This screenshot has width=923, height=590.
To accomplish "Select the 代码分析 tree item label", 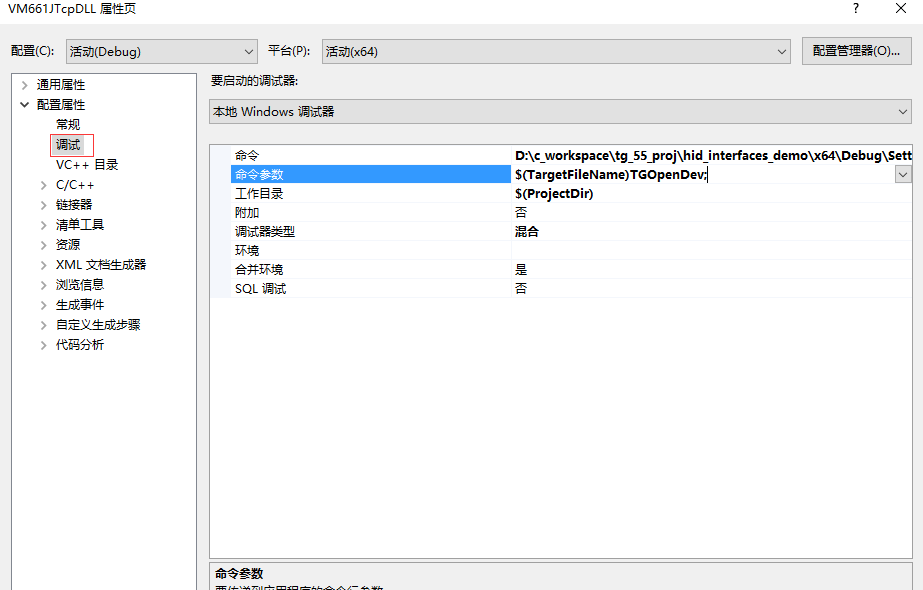I will point(80,345).
